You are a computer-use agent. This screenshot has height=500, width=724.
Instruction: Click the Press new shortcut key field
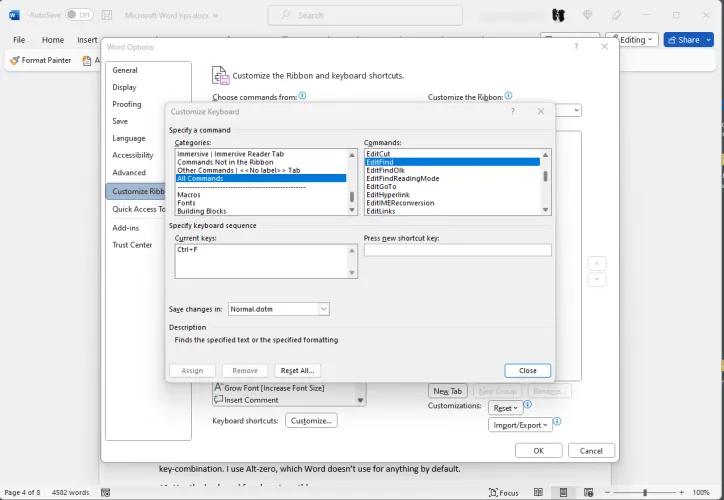point(457,250)
